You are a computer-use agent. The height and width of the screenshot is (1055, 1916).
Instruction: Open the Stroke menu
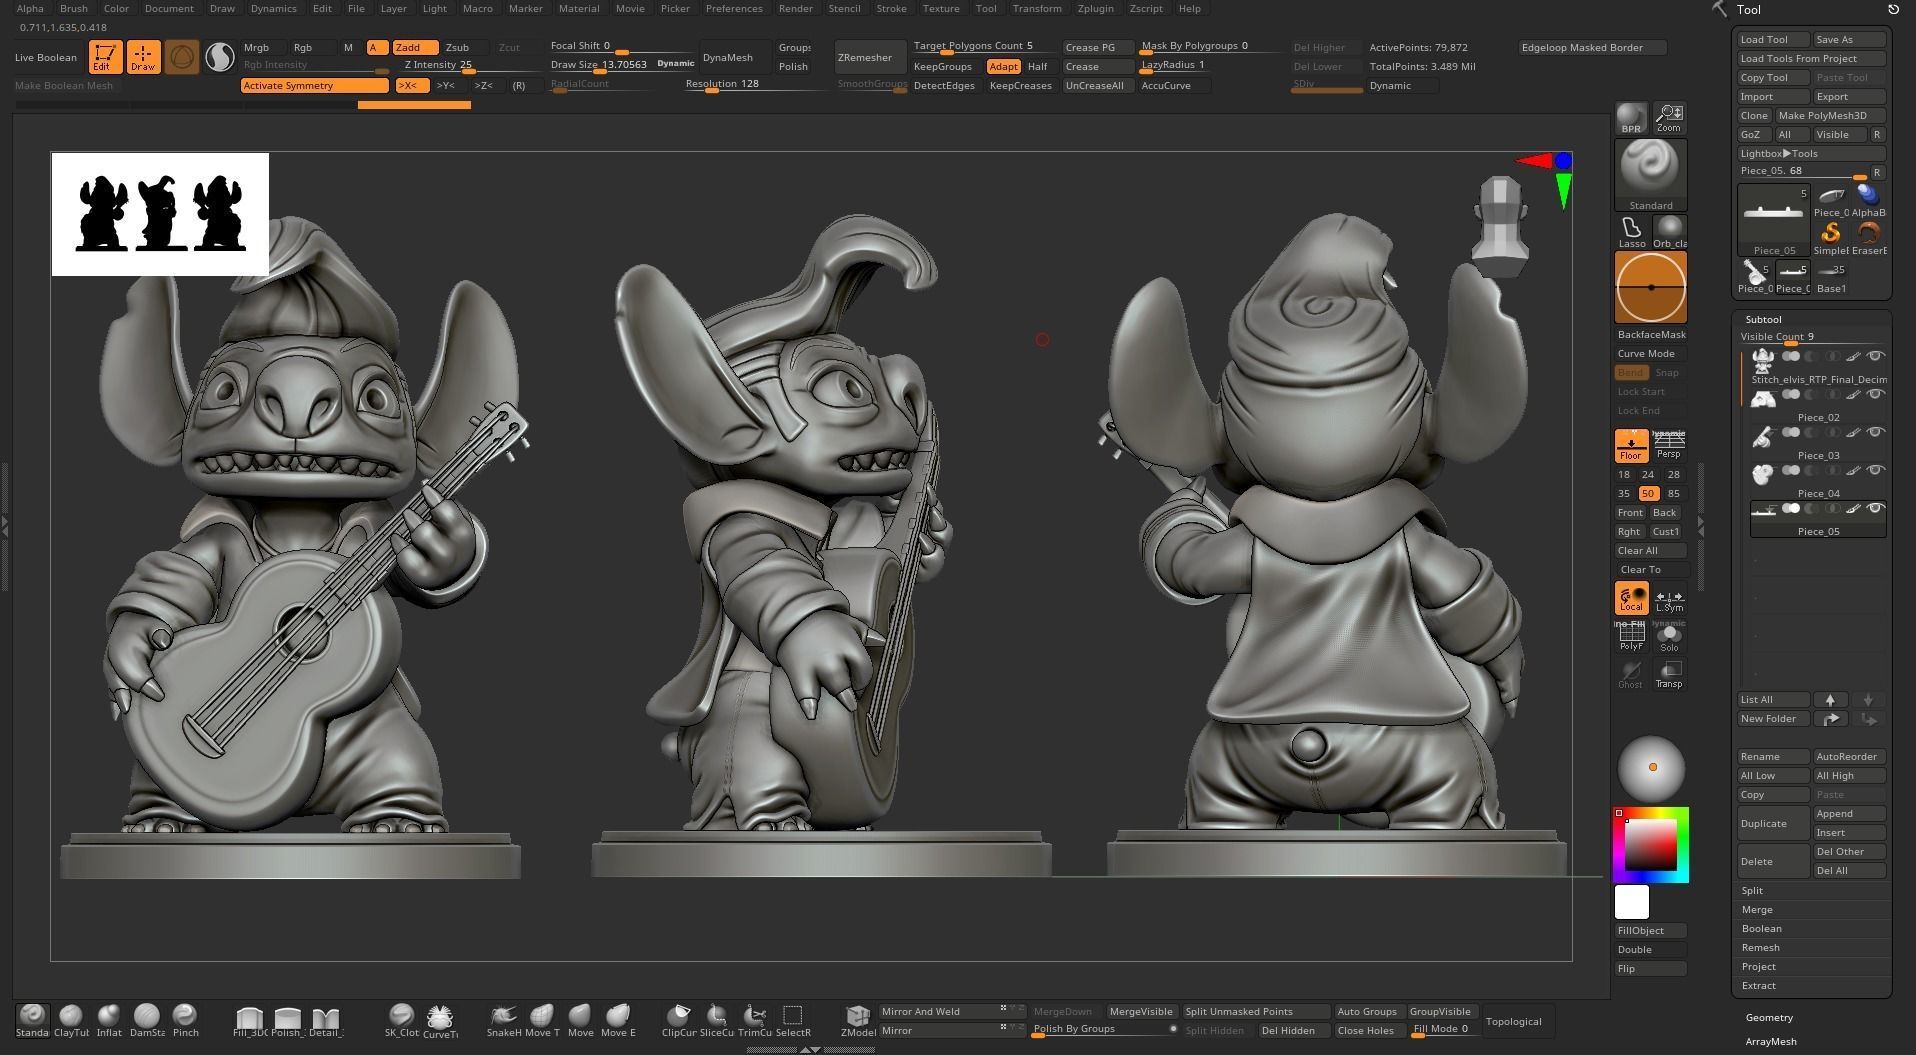[891, 8]
